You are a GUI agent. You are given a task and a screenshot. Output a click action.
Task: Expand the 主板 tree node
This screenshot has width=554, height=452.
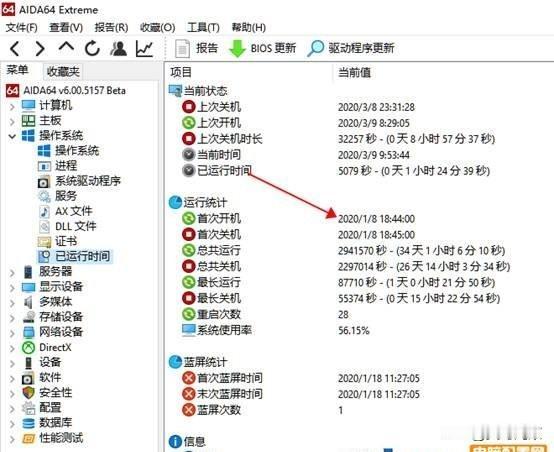(12, 121)
